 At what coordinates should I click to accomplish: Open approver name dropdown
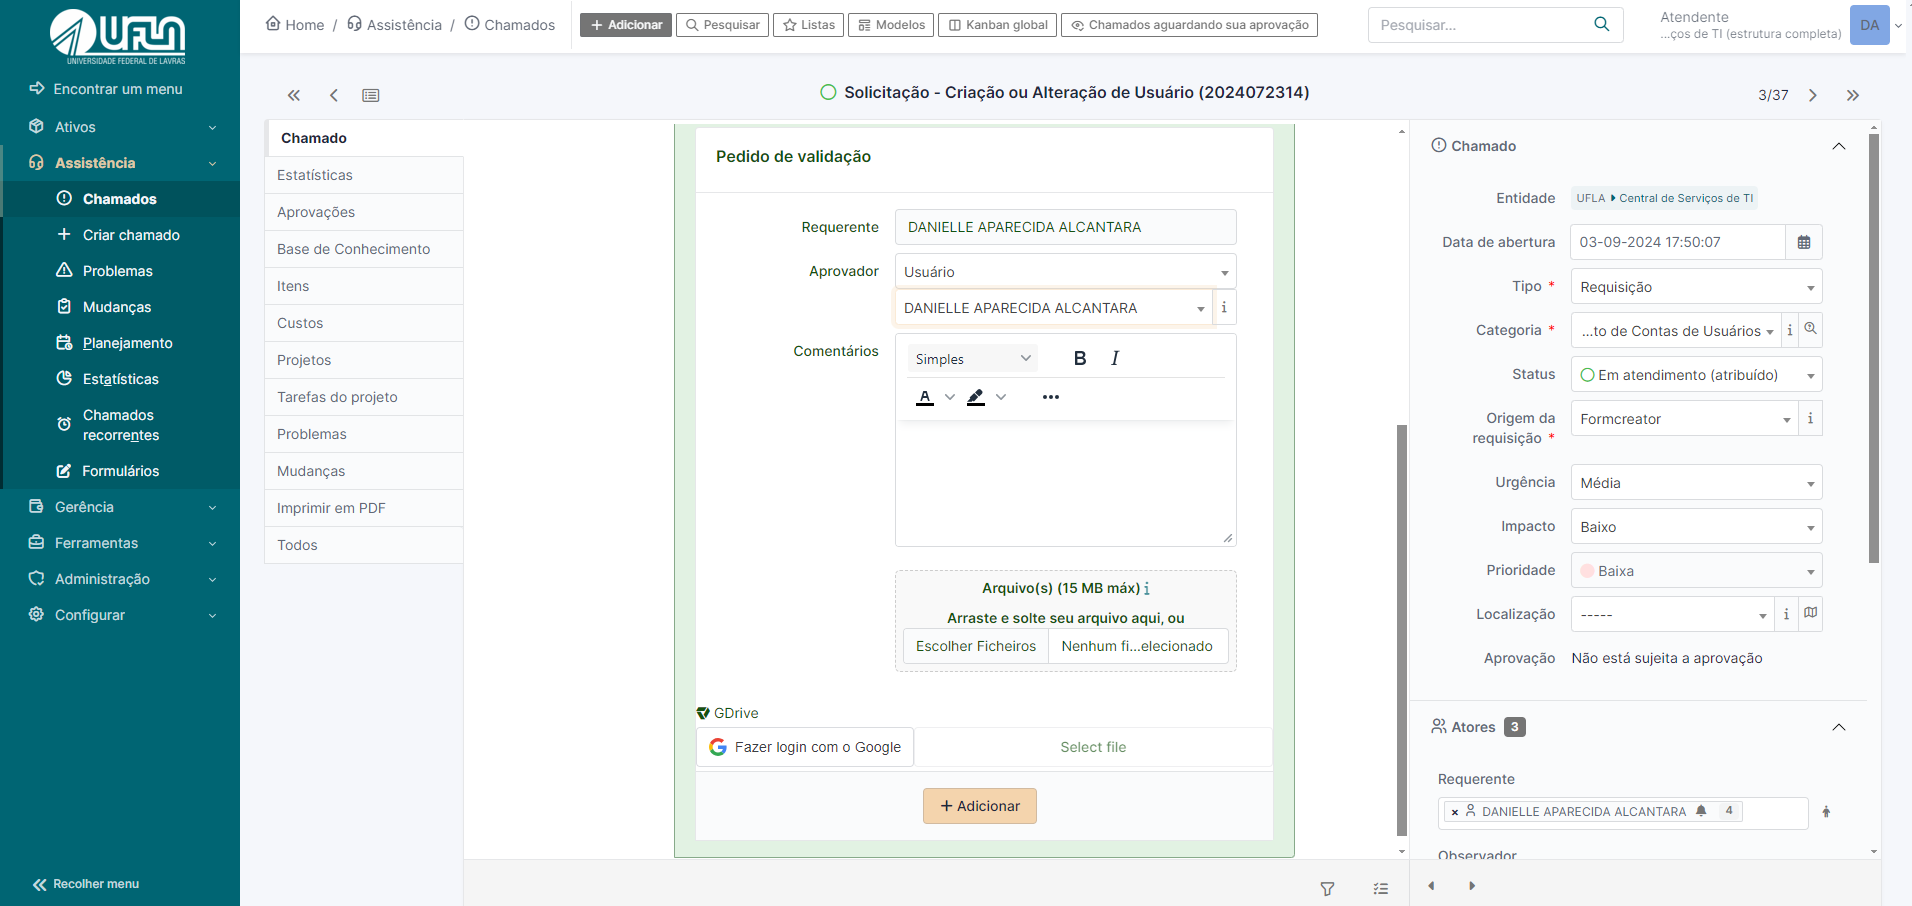[1054, 308]
